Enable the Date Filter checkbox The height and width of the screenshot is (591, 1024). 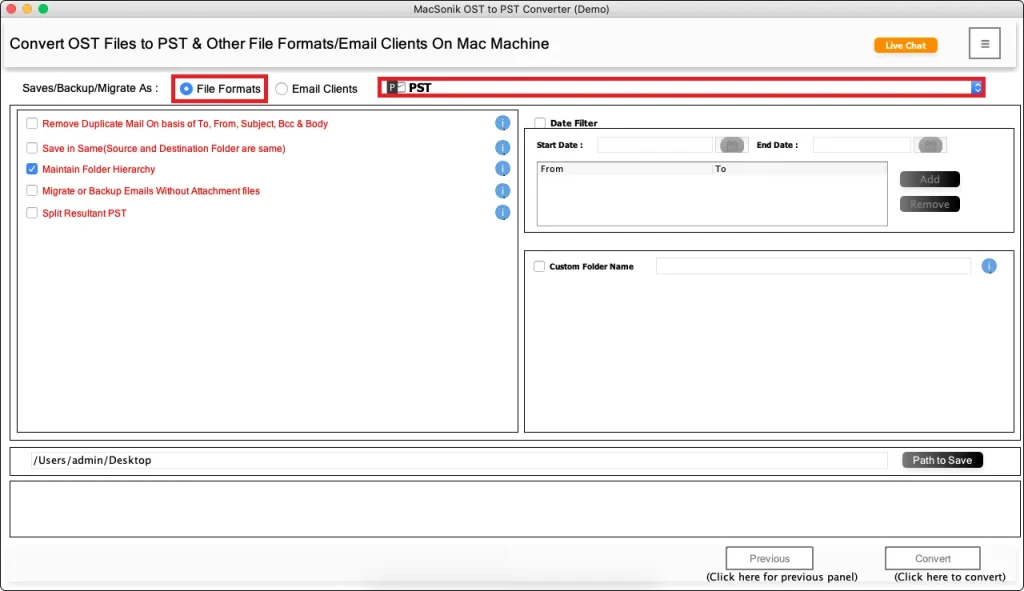click(540, 124)
